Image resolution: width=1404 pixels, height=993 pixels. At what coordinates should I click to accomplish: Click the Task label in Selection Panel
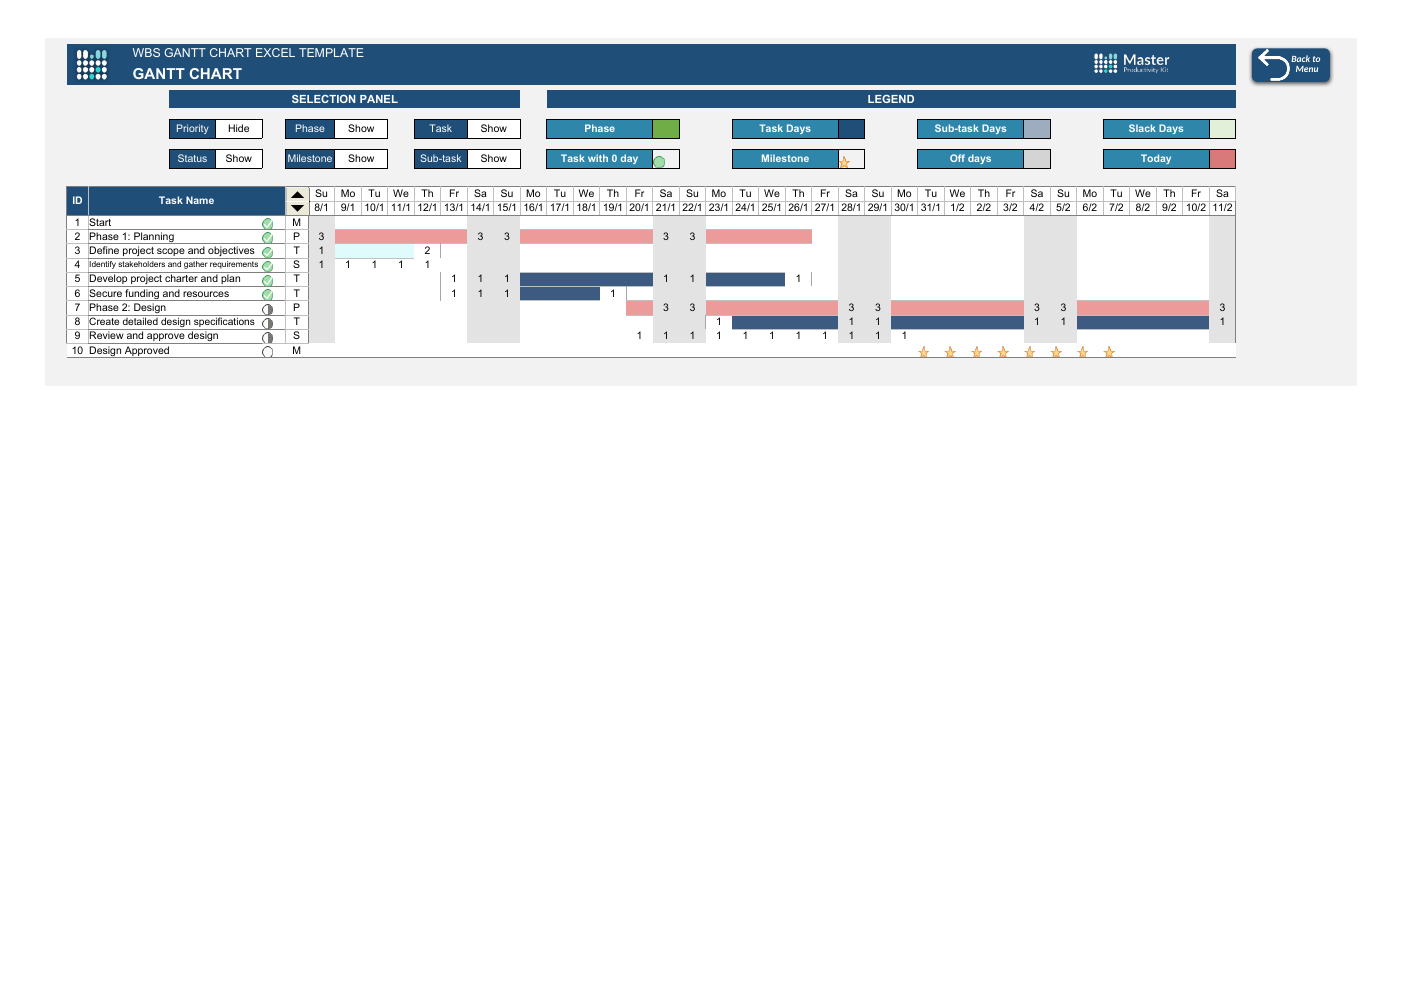click(x=441, y=129)
